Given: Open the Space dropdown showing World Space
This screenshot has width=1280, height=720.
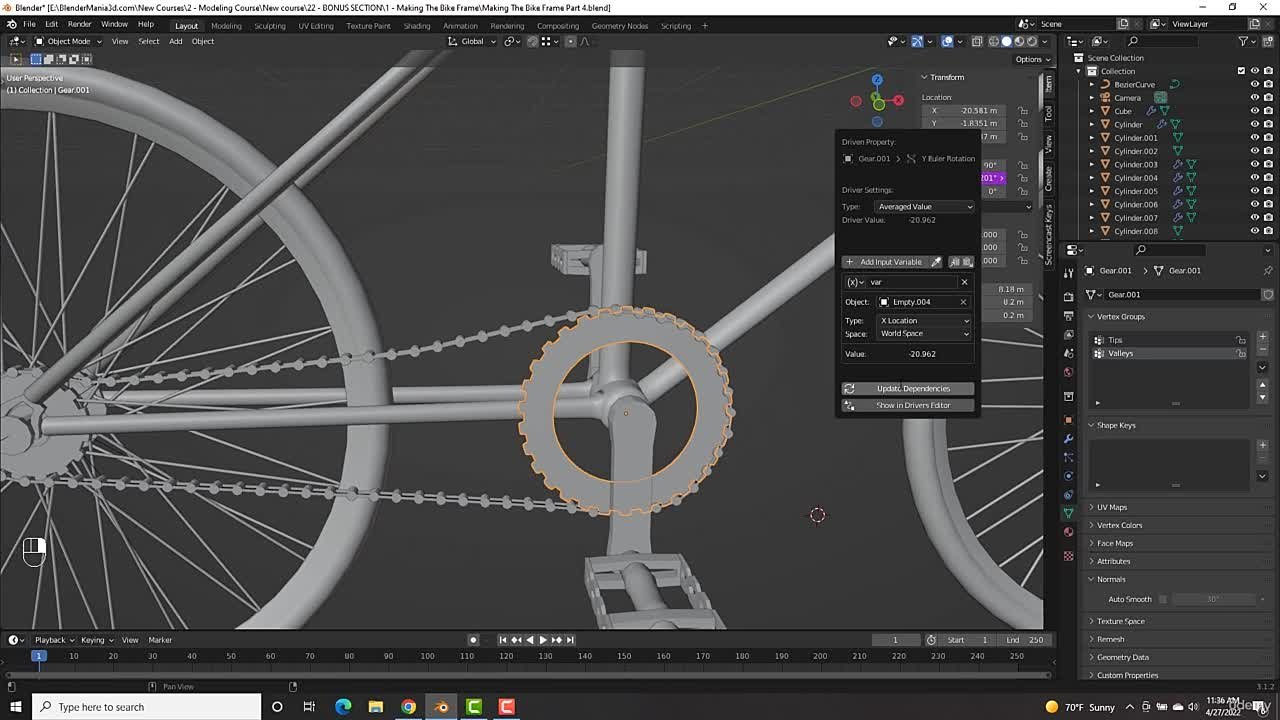Looking at the screenshot, I should click(x=923, y=333).
